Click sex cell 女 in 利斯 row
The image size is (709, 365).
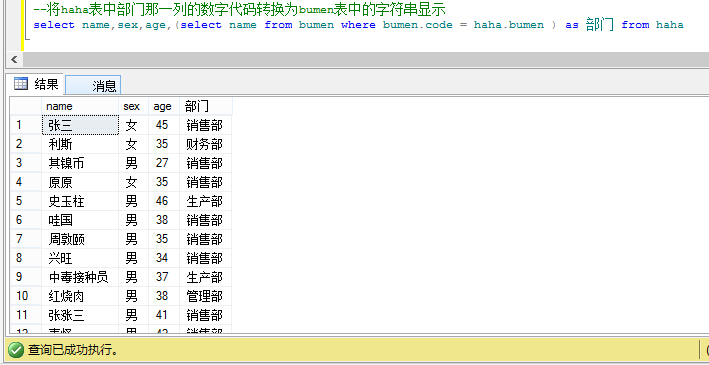pos(133,144)
